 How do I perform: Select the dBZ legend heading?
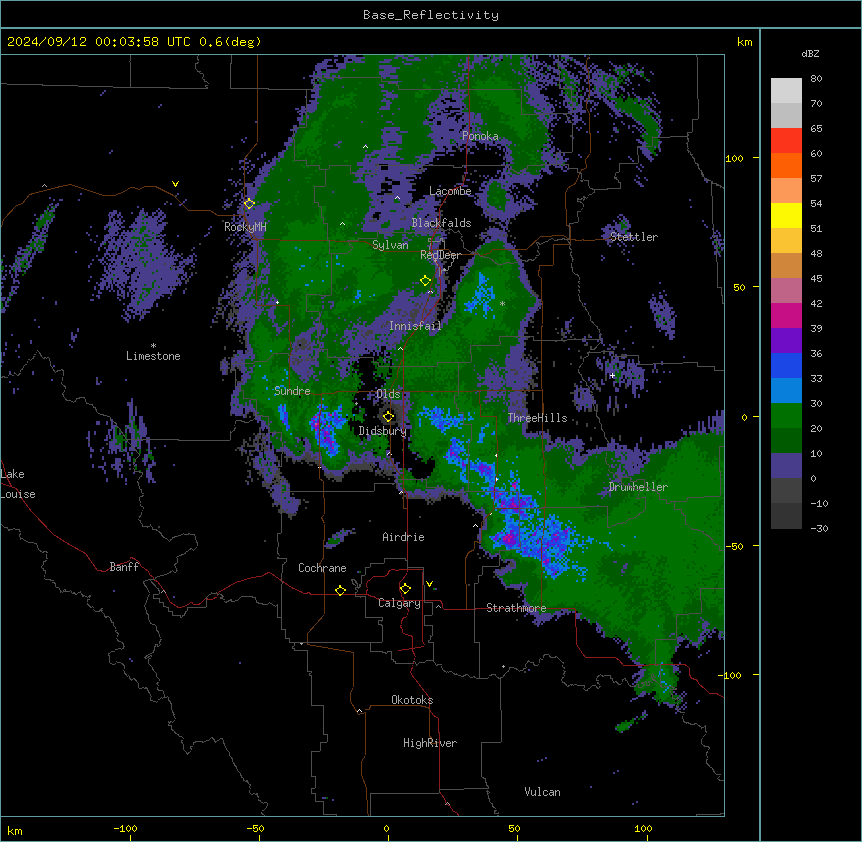point(810,54)
